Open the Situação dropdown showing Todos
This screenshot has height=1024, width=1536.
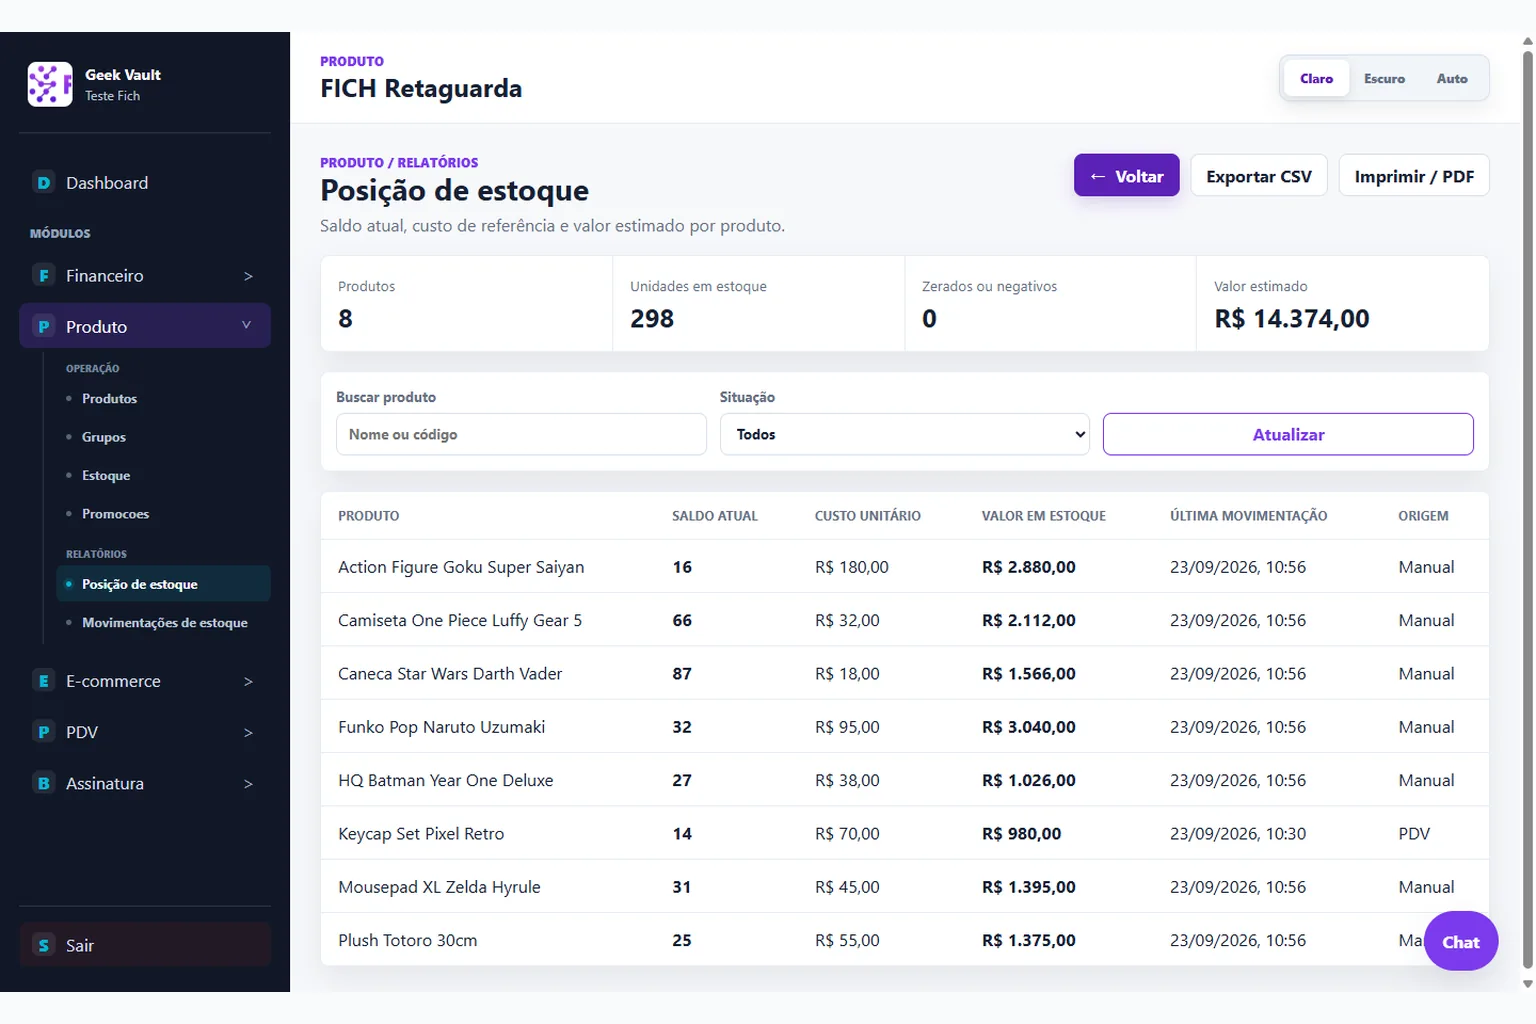(905, 434)
